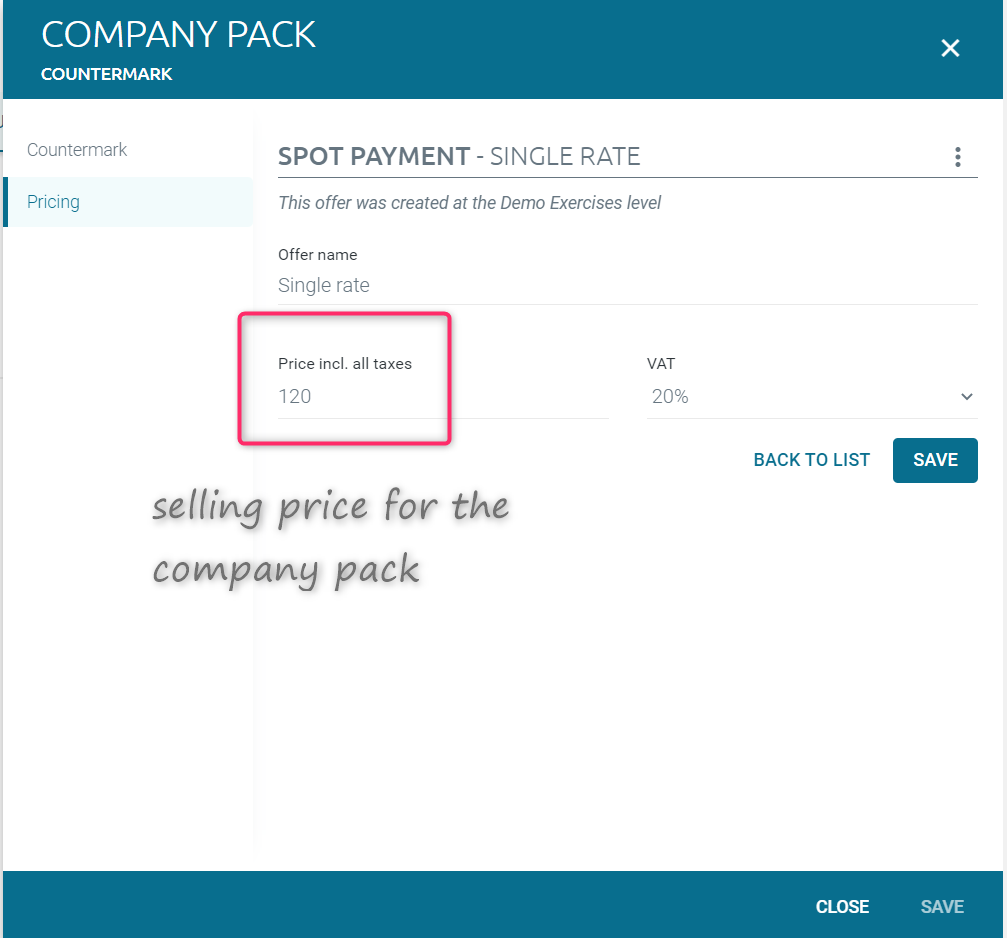Close the Company Pack dialog with the X icon
Image resolution: width=1007 pixels, height=938 pixels.
pos(950,48)
